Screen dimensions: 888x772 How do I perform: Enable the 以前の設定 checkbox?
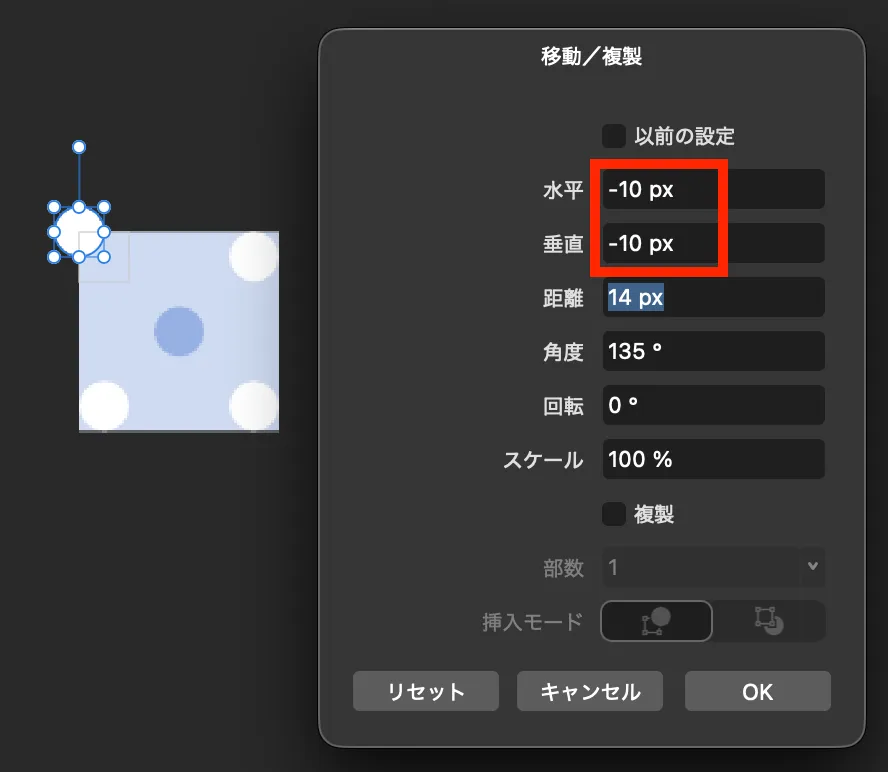pos(616,136)
